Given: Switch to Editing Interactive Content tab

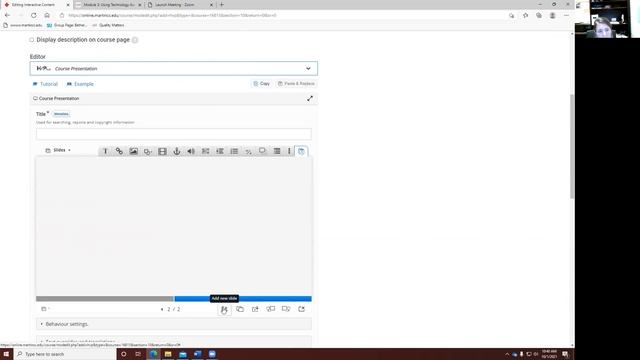Looking at the screenshot, I should click(x=37, y=5).
